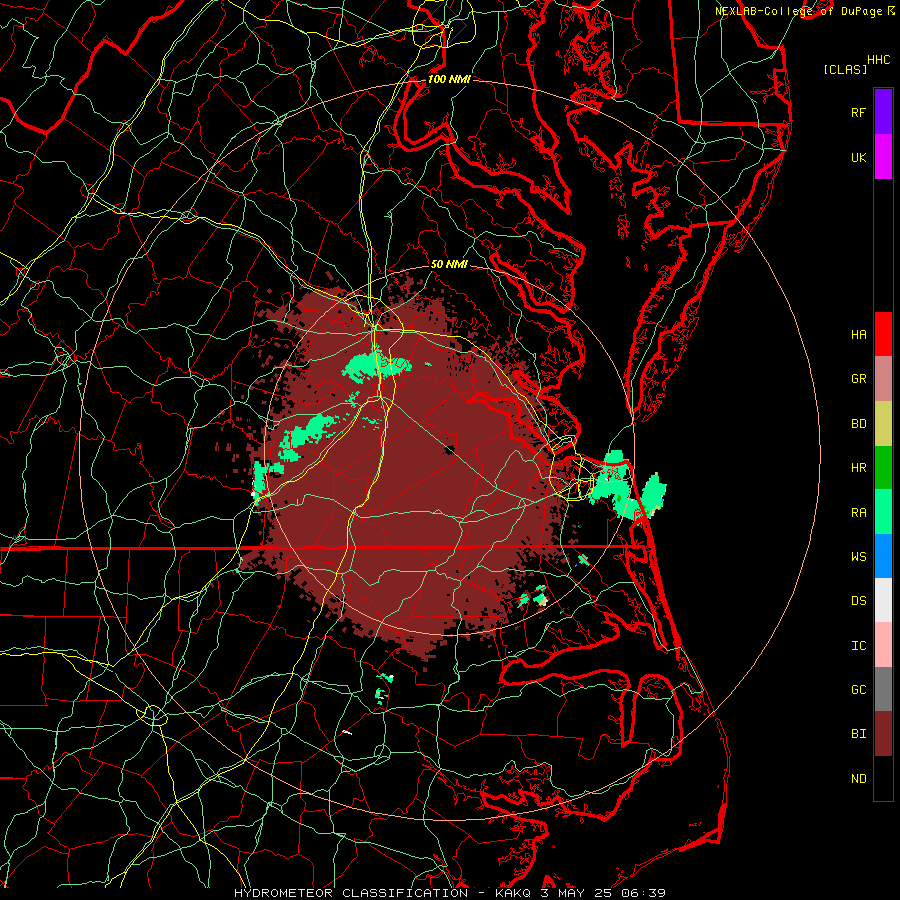Image resolution: width=900 pixels, height=900 pixels.
Task: Click the DS legend label
Action: [x=858, y=601]
